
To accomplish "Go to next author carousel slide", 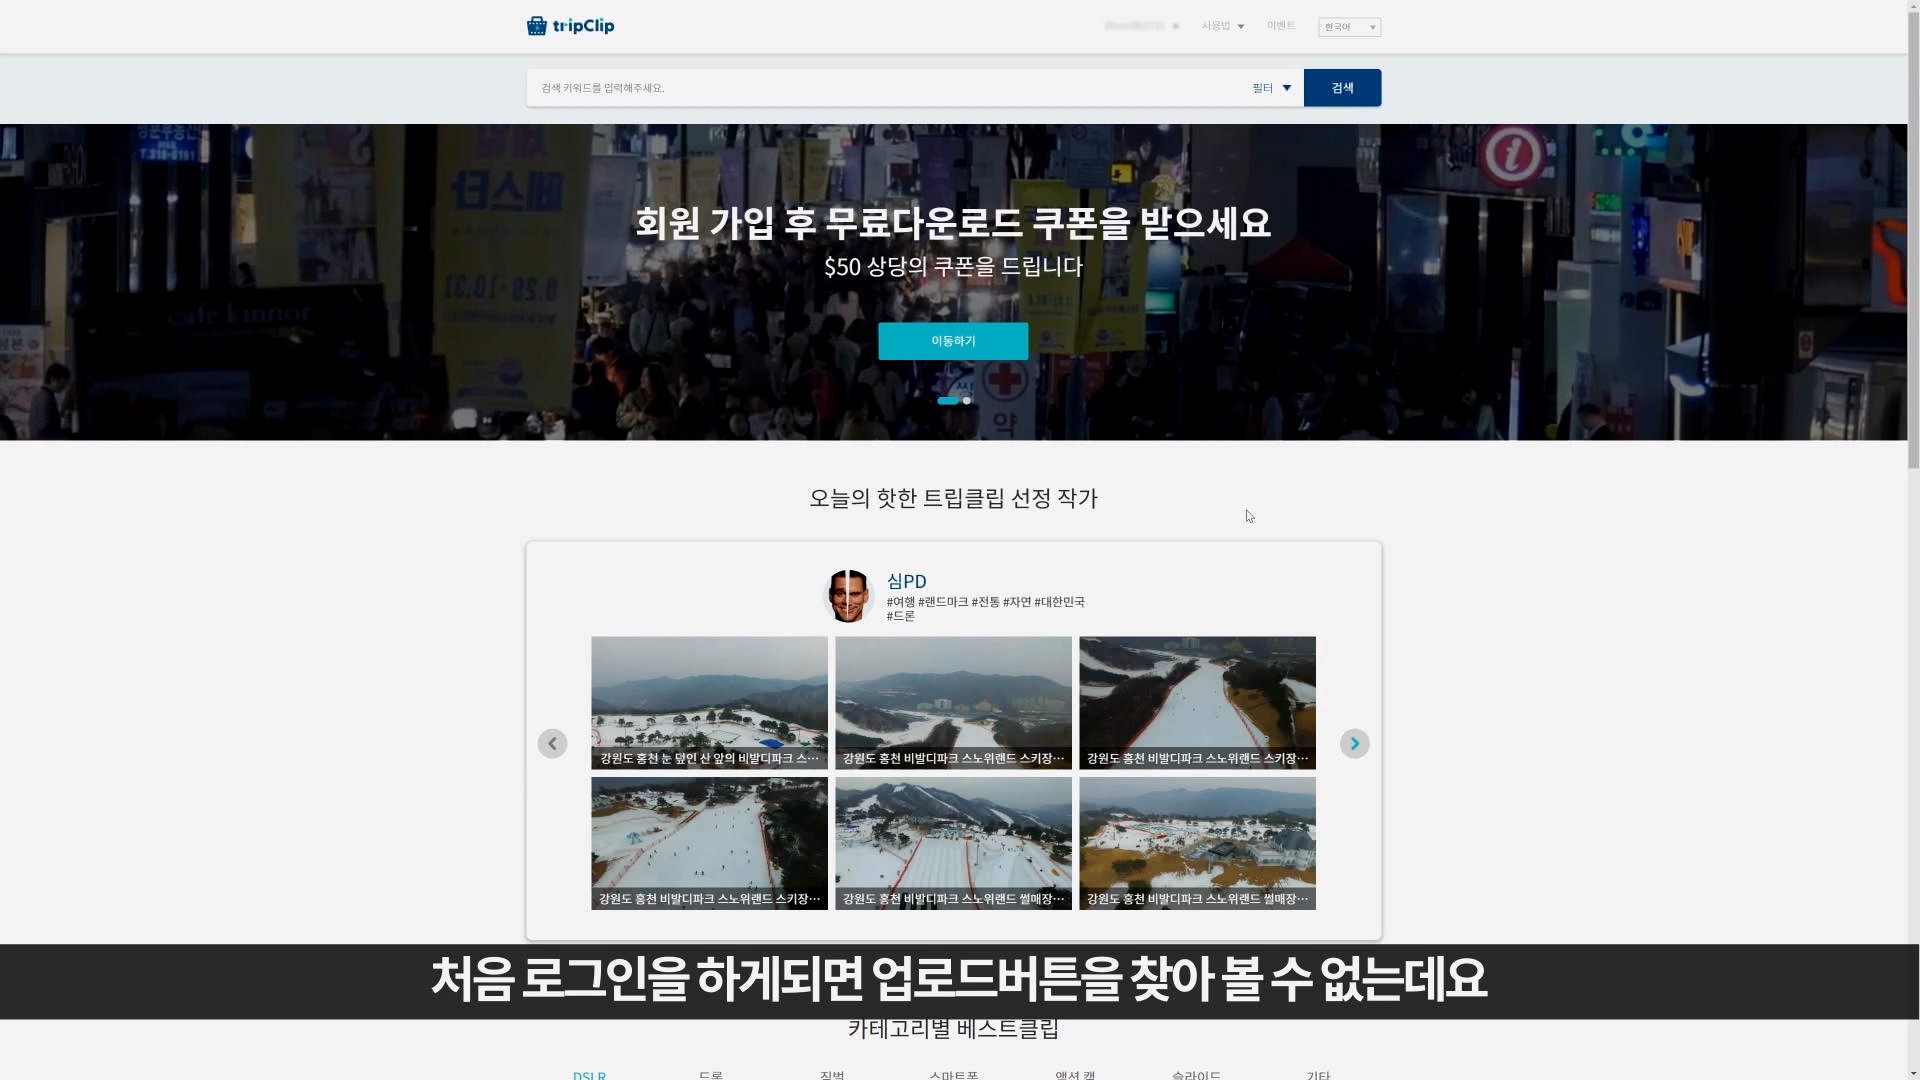I will click(x=1354, y=744).
